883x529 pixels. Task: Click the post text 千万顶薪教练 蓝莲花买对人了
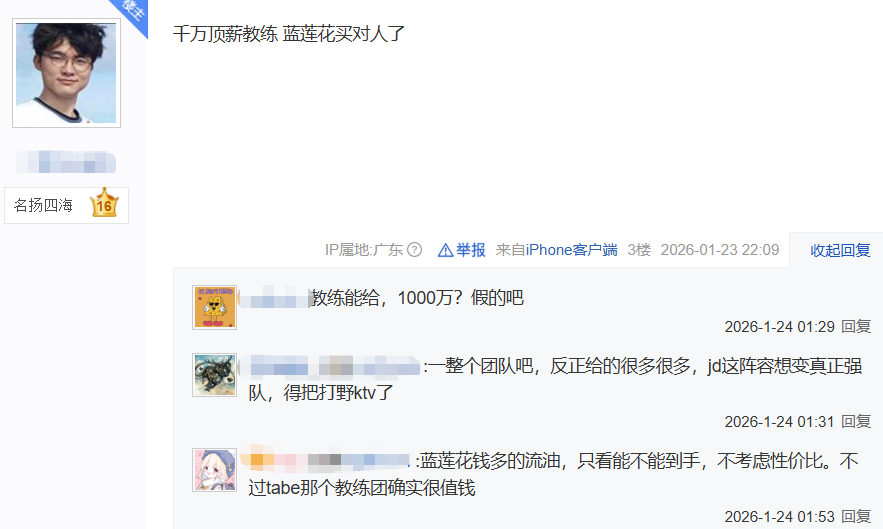point(288,34)
